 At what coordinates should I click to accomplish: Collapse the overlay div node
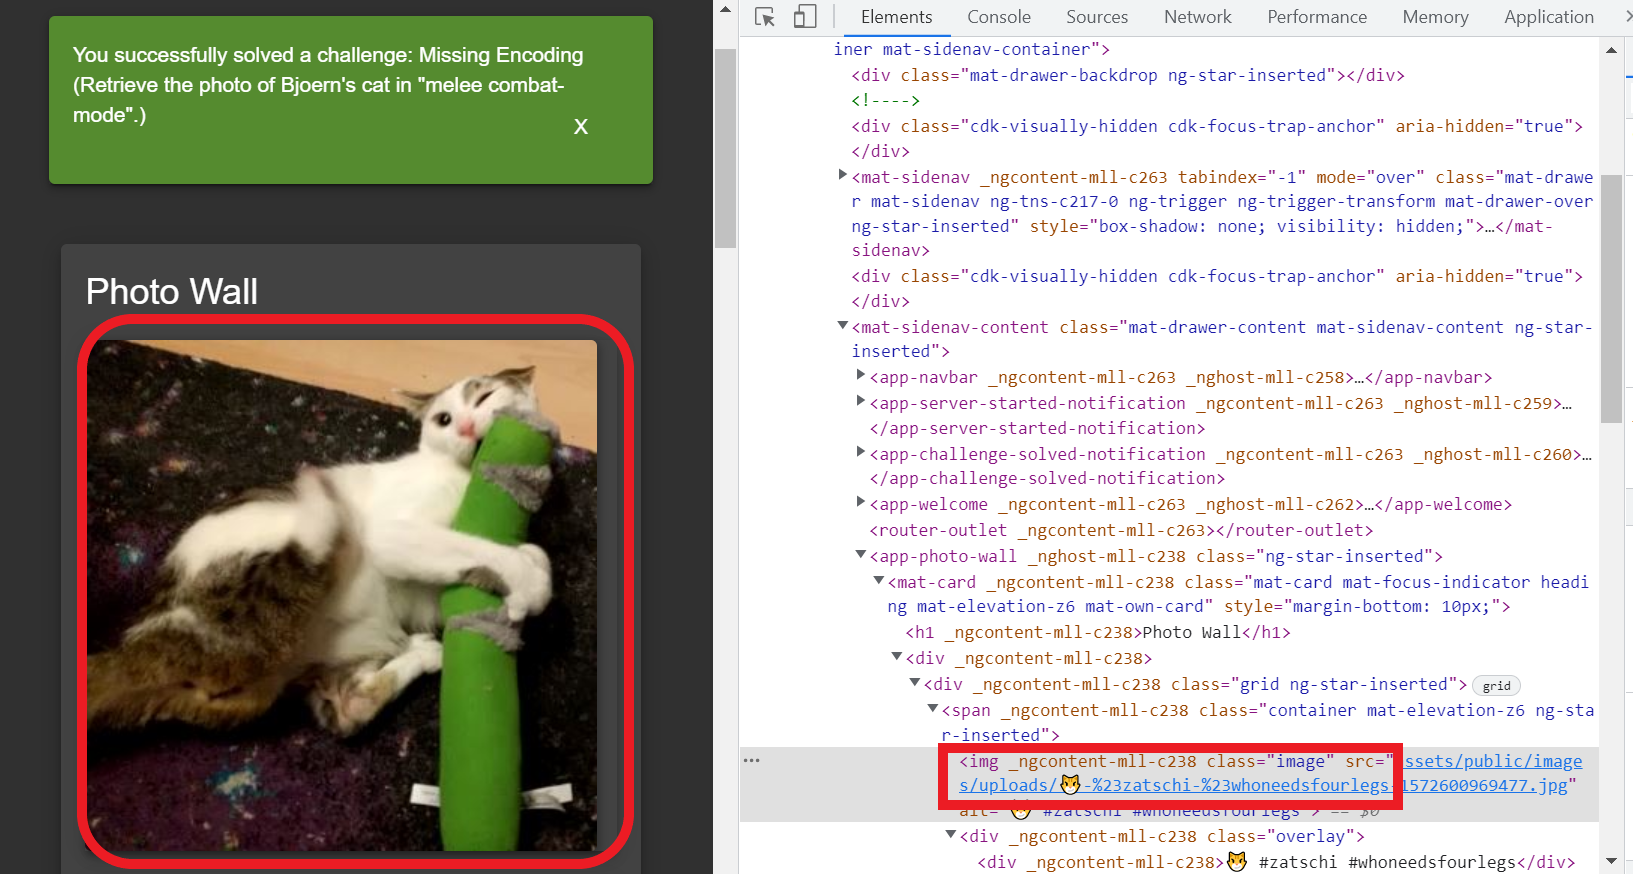coord(950,835)
